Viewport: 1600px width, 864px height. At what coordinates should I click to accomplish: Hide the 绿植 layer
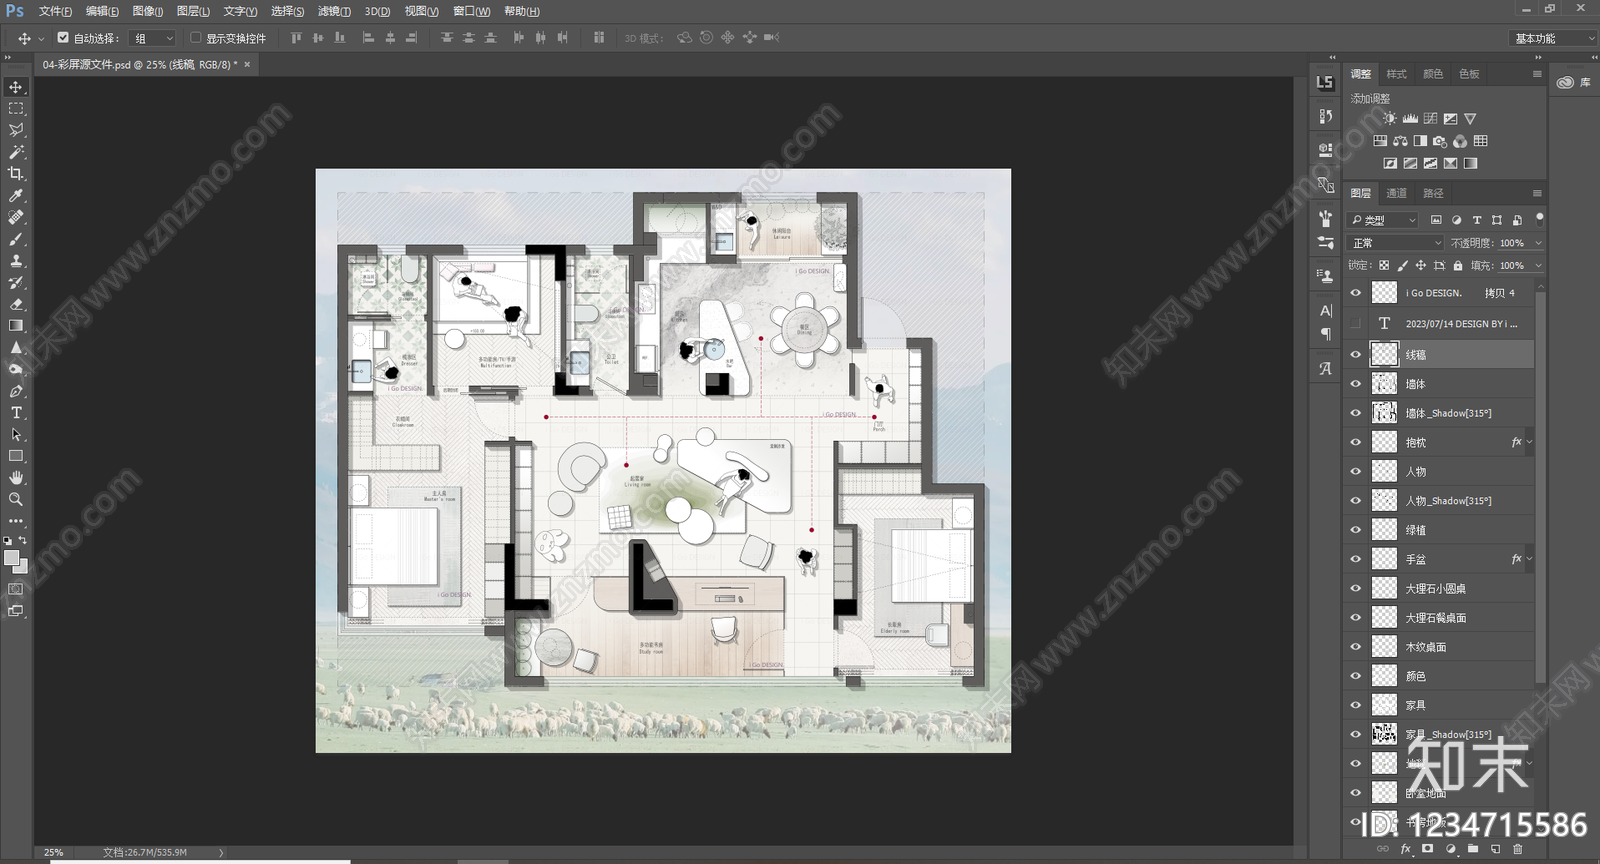coord(1356,530)
